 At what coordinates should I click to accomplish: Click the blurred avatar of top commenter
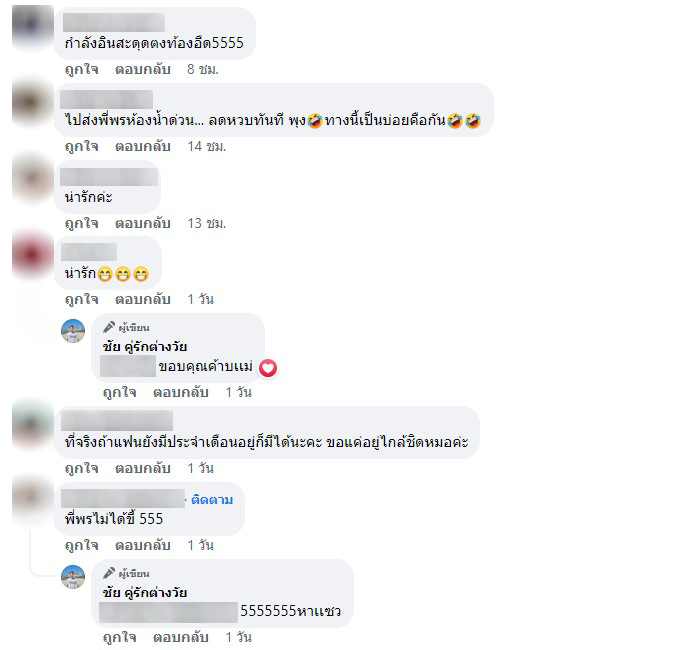click(32, 25)
